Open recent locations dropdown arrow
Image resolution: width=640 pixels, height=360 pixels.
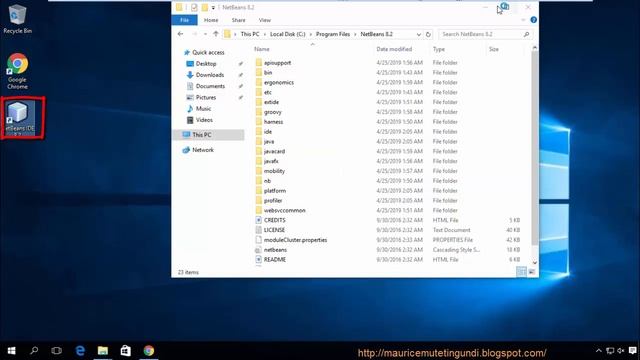tap(205, 34)
